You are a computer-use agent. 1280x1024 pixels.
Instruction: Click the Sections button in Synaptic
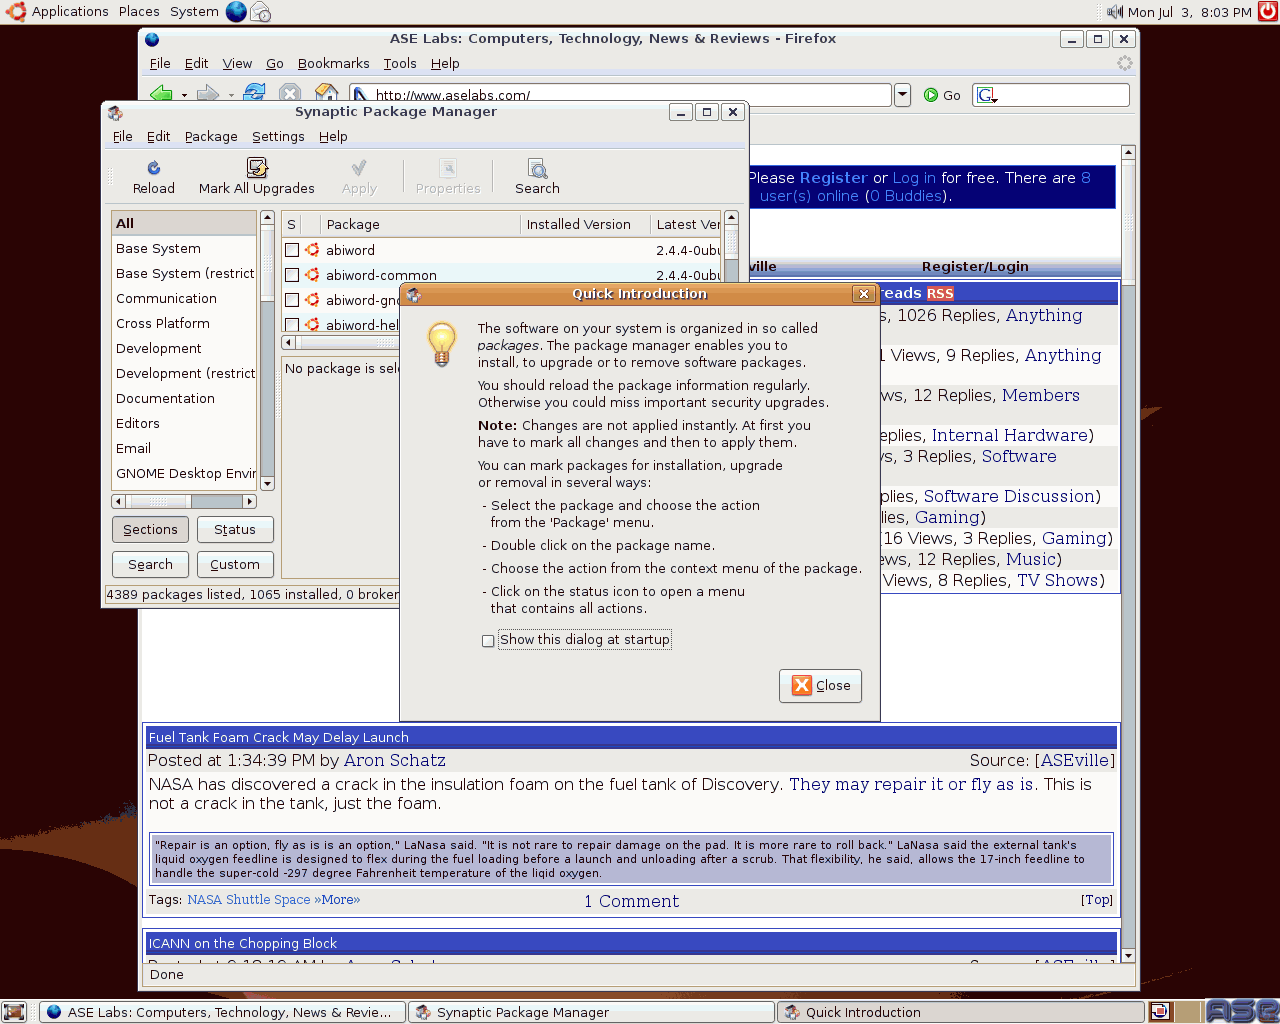[150, 530]
